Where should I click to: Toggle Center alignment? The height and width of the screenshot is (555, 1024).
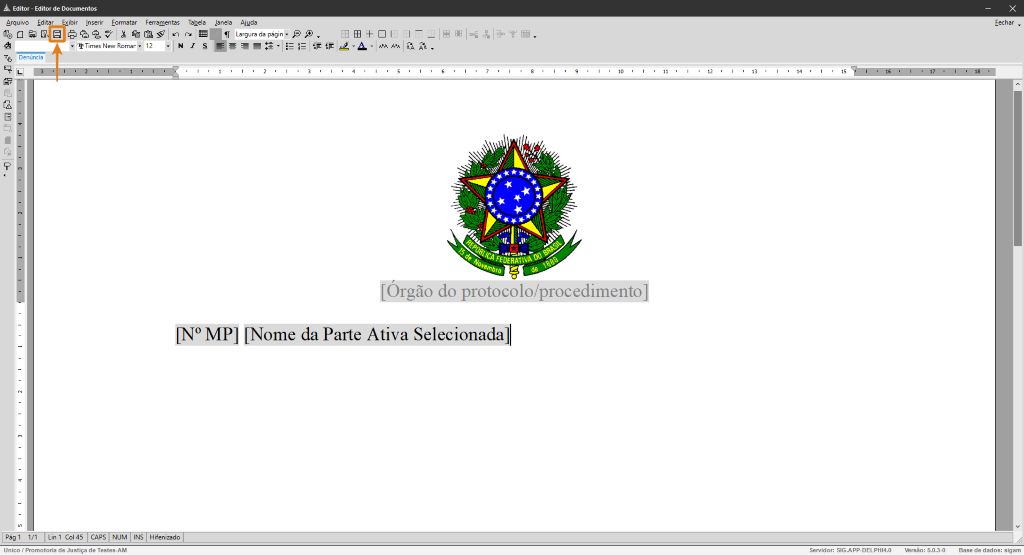[232, 46]
